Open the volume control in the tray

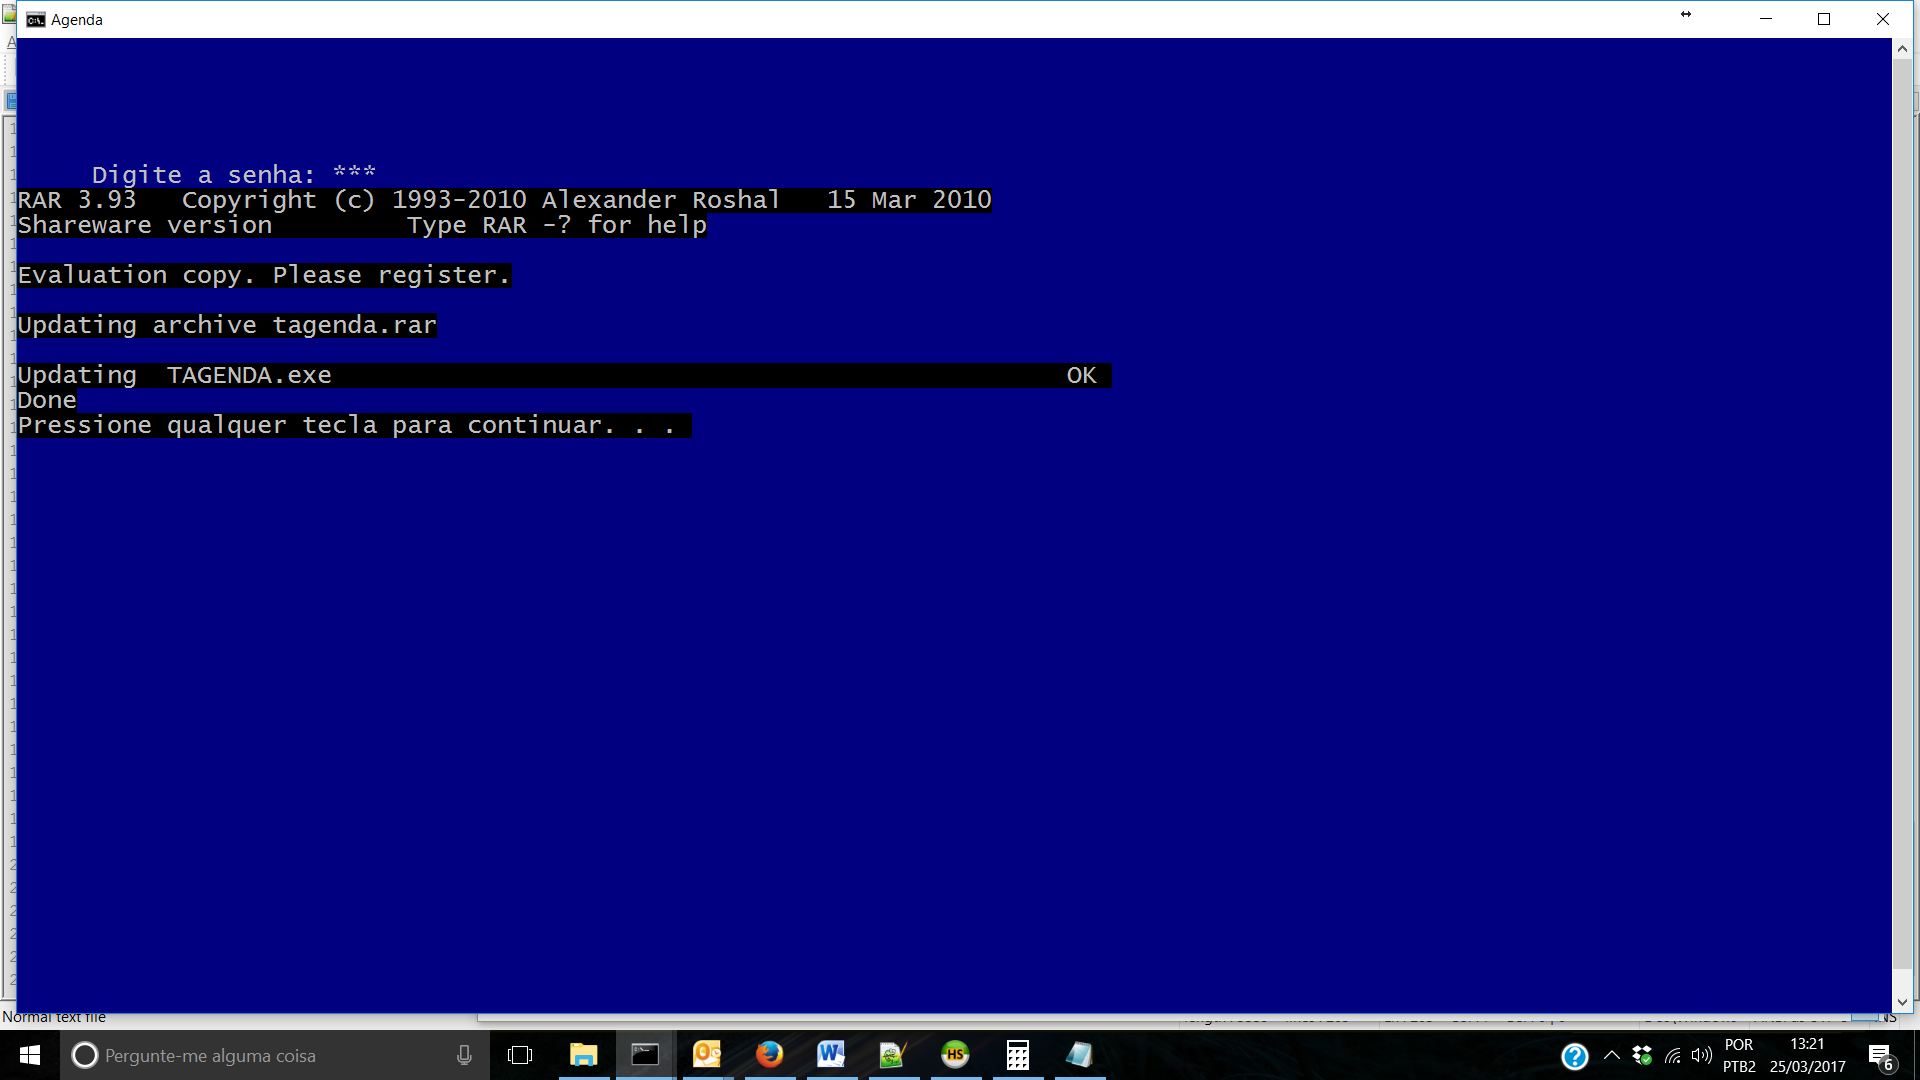[1701, 1055]
